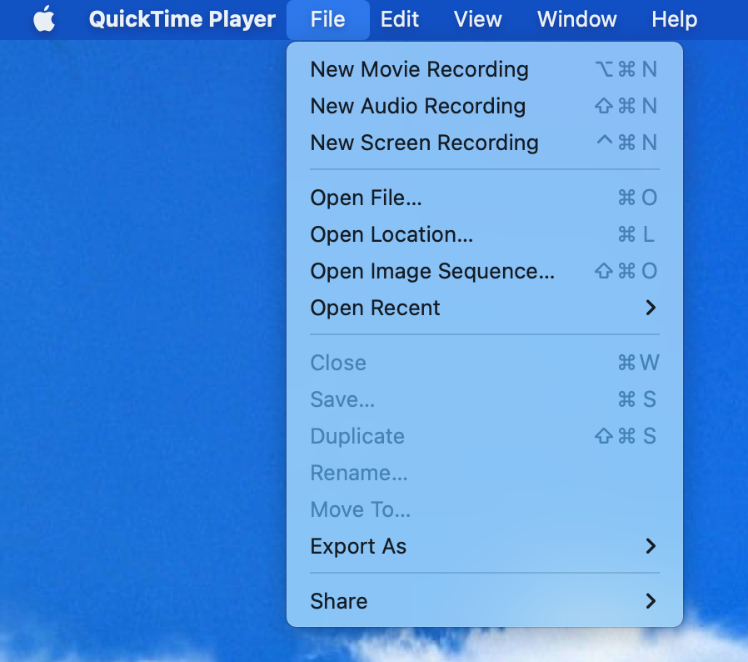
Task: Select Open Location…
Action: [484, 234]
